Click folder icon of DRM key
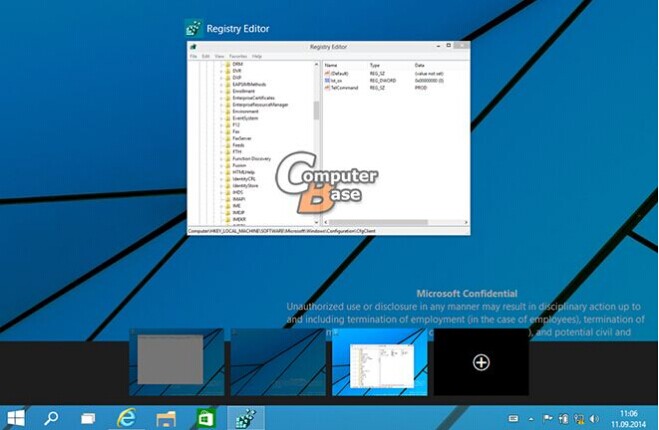 (228, 64)
